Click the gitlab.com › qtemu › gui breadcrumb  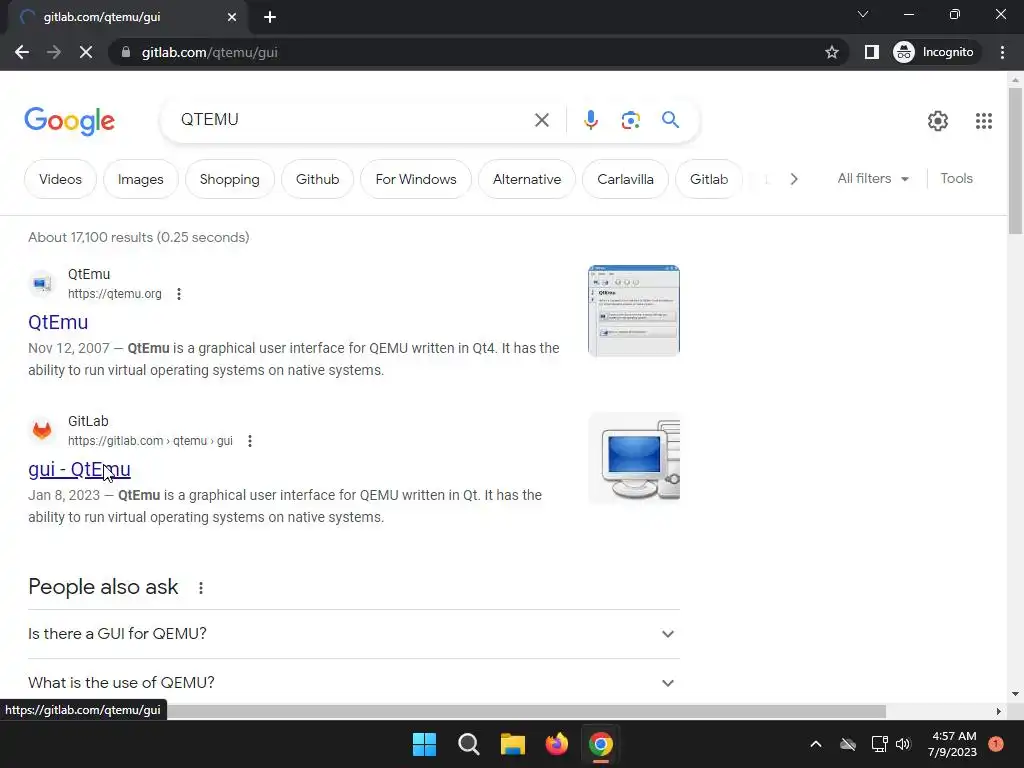pos(150,441)
